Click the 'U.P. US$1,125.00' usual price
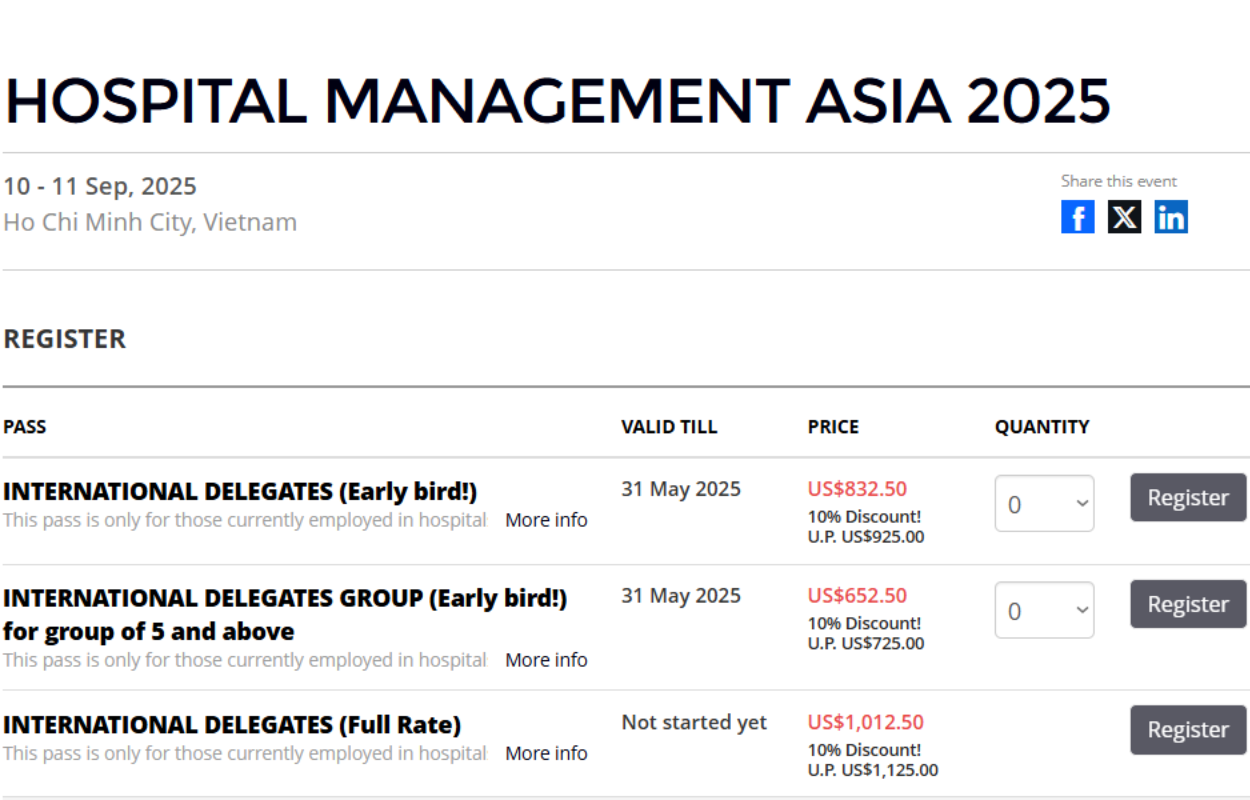 pos(873,770)
